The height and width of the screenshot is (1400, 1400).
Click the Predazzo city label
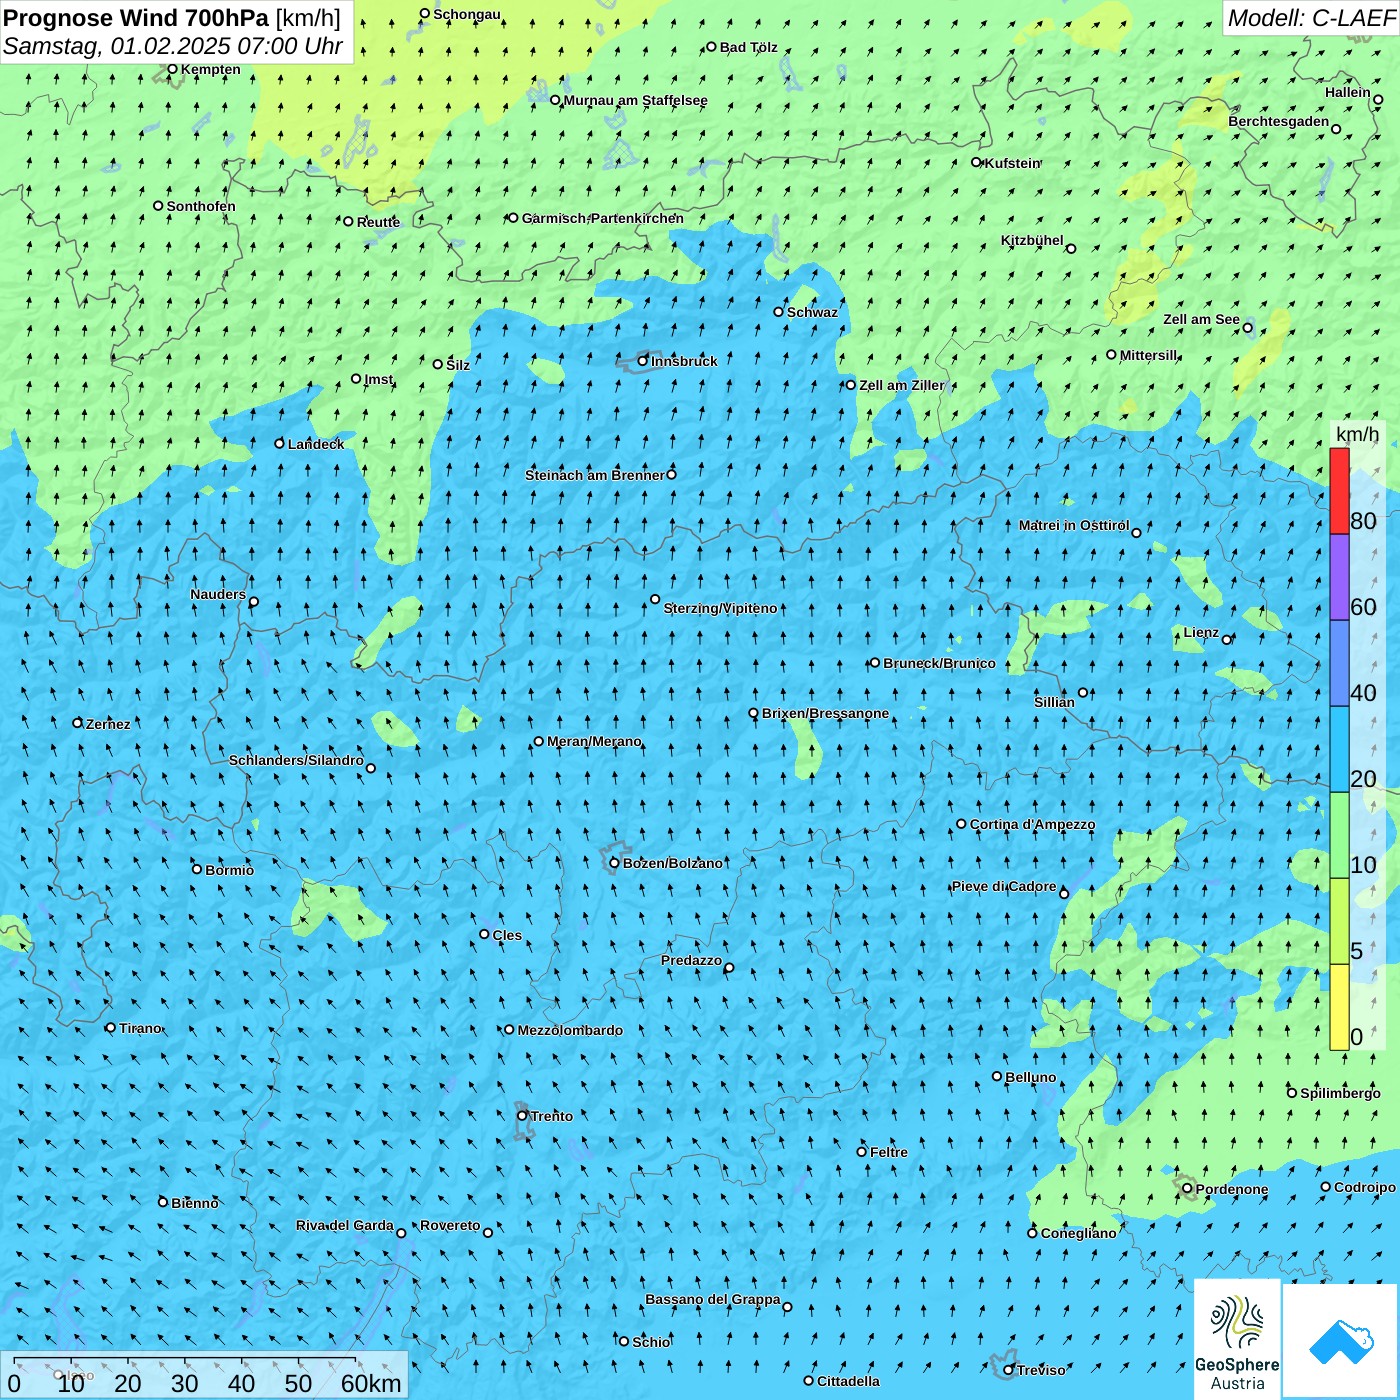[x=691, y=960]
